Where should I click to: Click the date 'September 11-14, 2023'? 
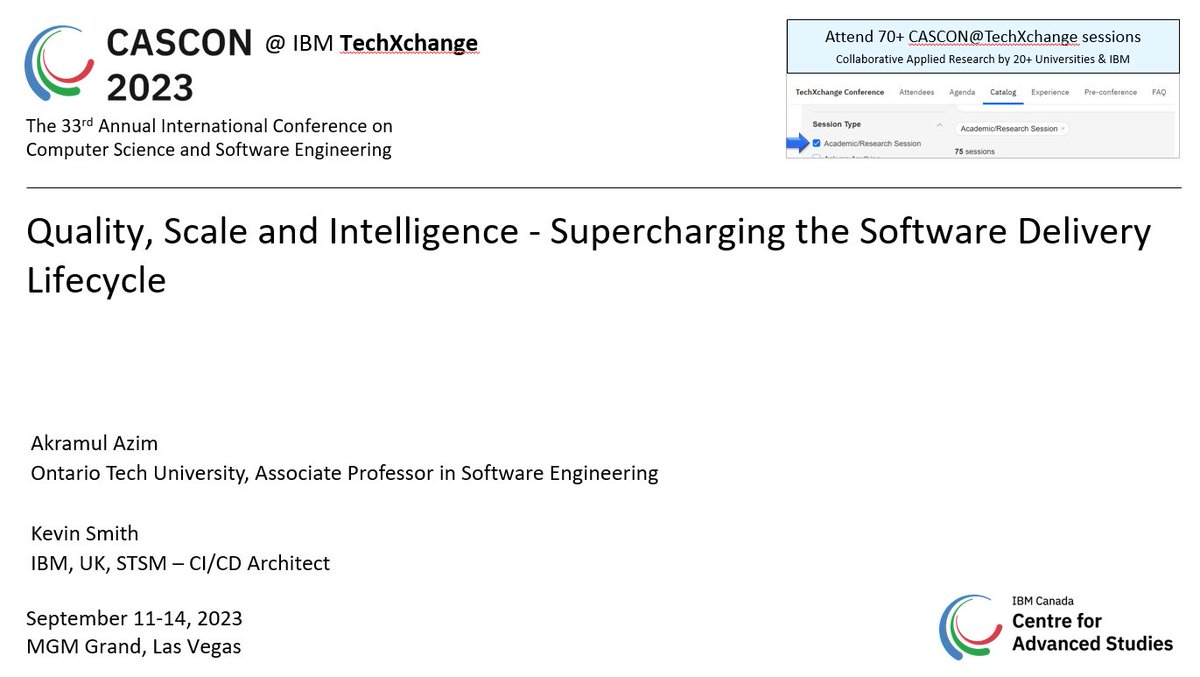click(x=134, y=618)
